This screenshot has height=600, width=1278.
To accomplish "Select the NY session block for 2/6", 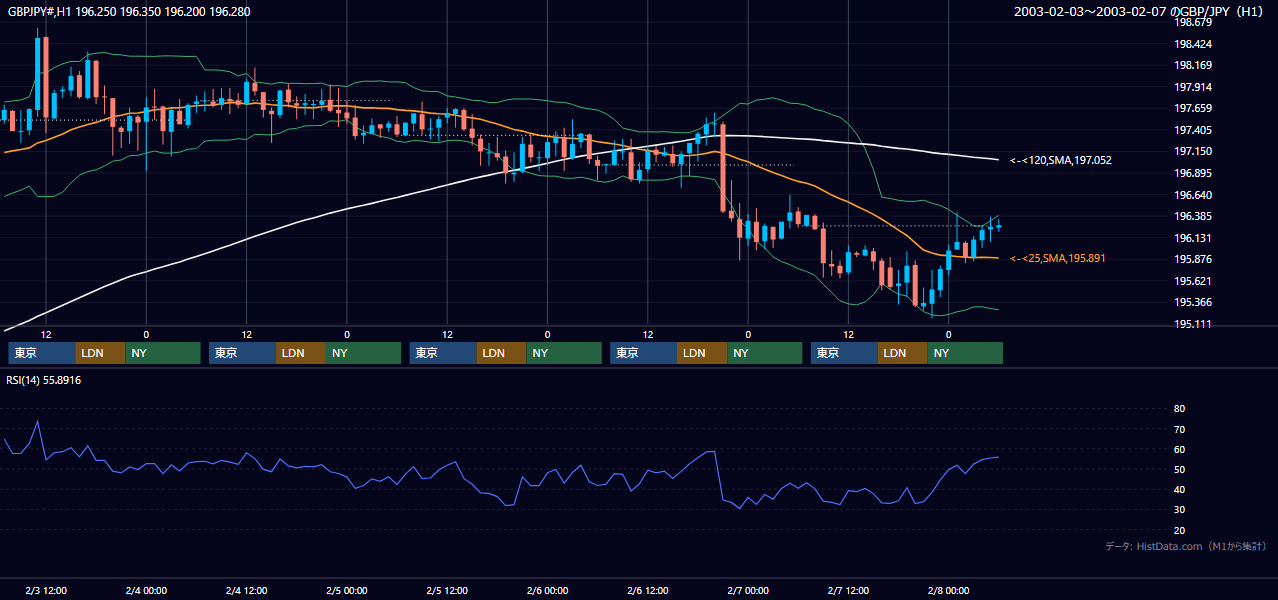I will (x=765, y=353).
